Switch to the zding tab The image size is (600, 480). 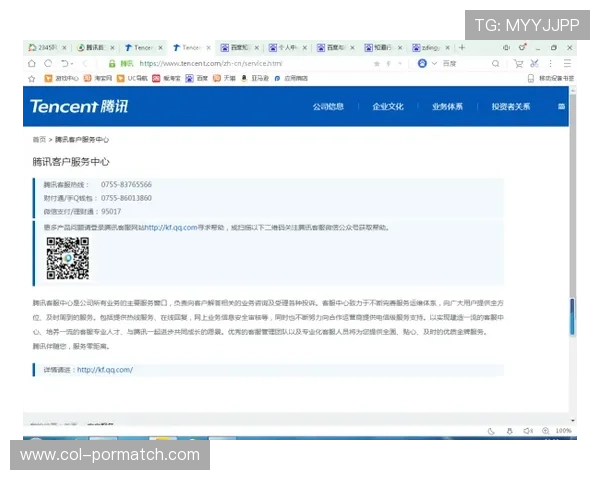pos(430,47)
